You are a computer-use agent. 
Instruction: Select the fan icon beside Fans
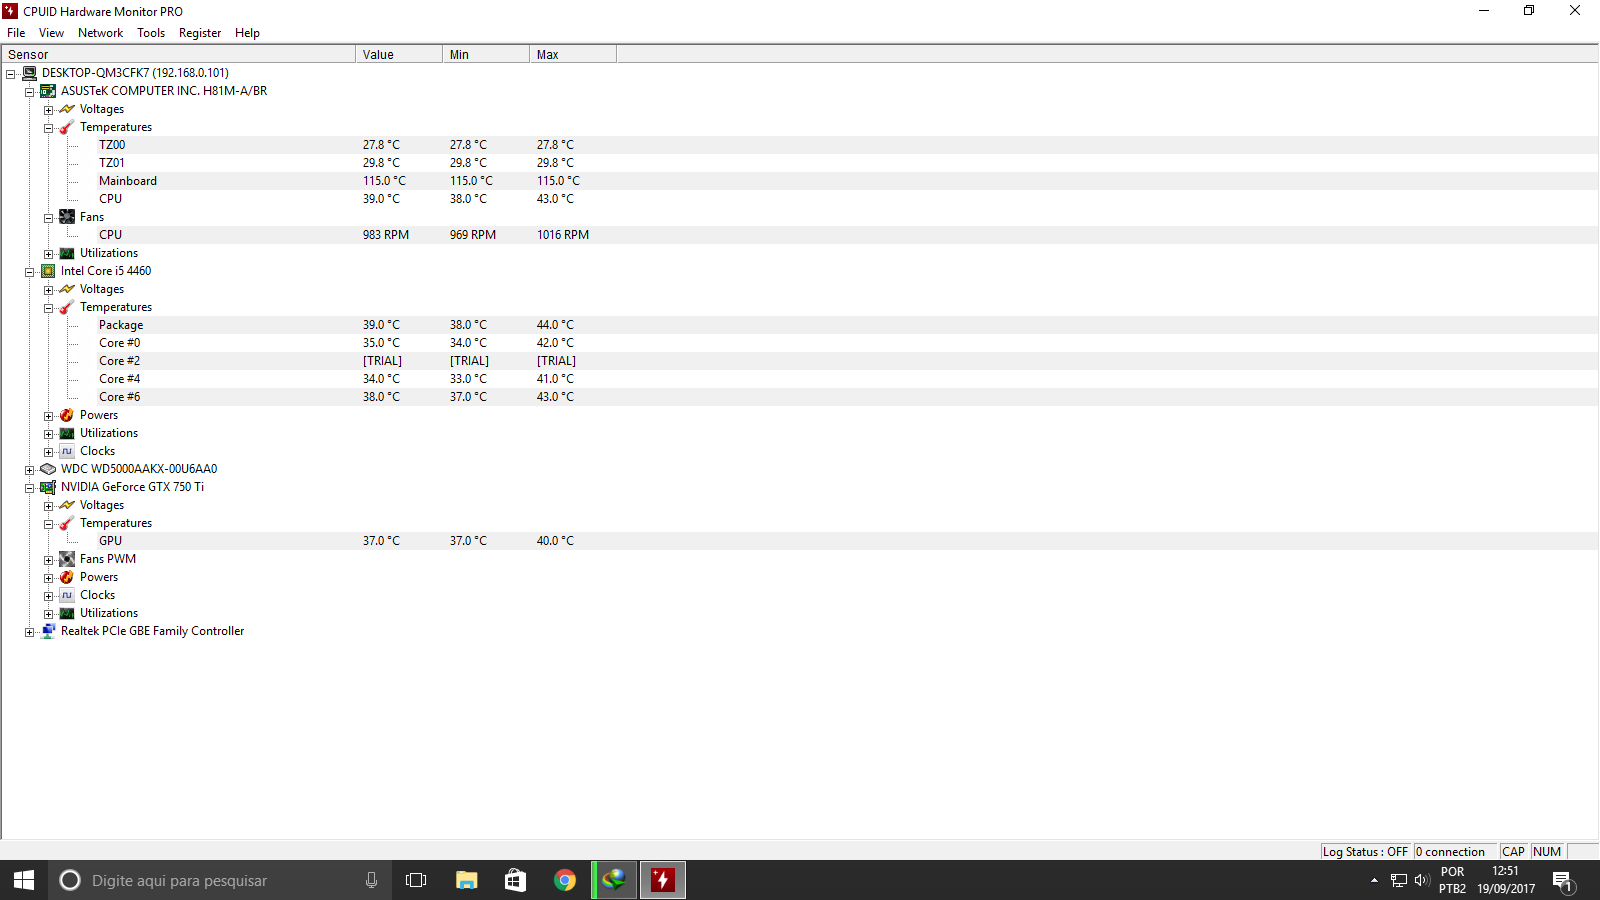[67, 217]
